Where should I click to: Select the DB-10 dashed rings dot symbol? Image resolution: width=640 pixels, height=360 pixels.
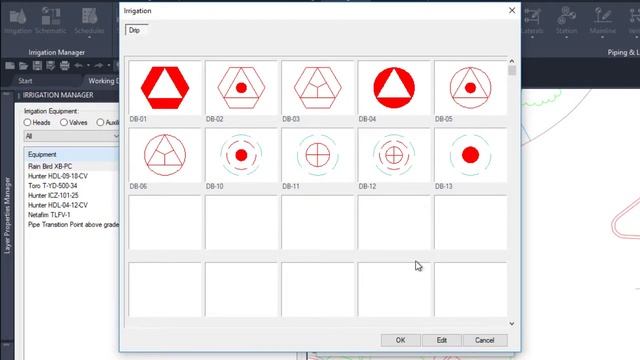[241, 155]
